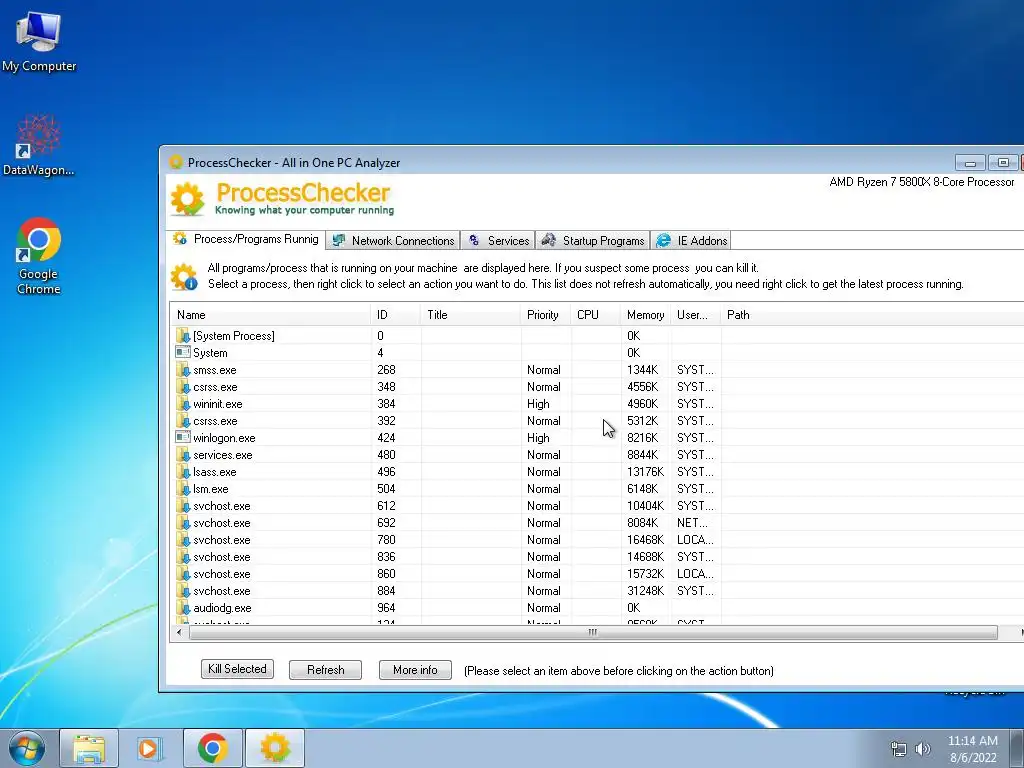This screenshot has width=1024, height=768.
Task: Click the ProcessChecker gear logo
Action: pyautogui.click(x=187, y=199)
